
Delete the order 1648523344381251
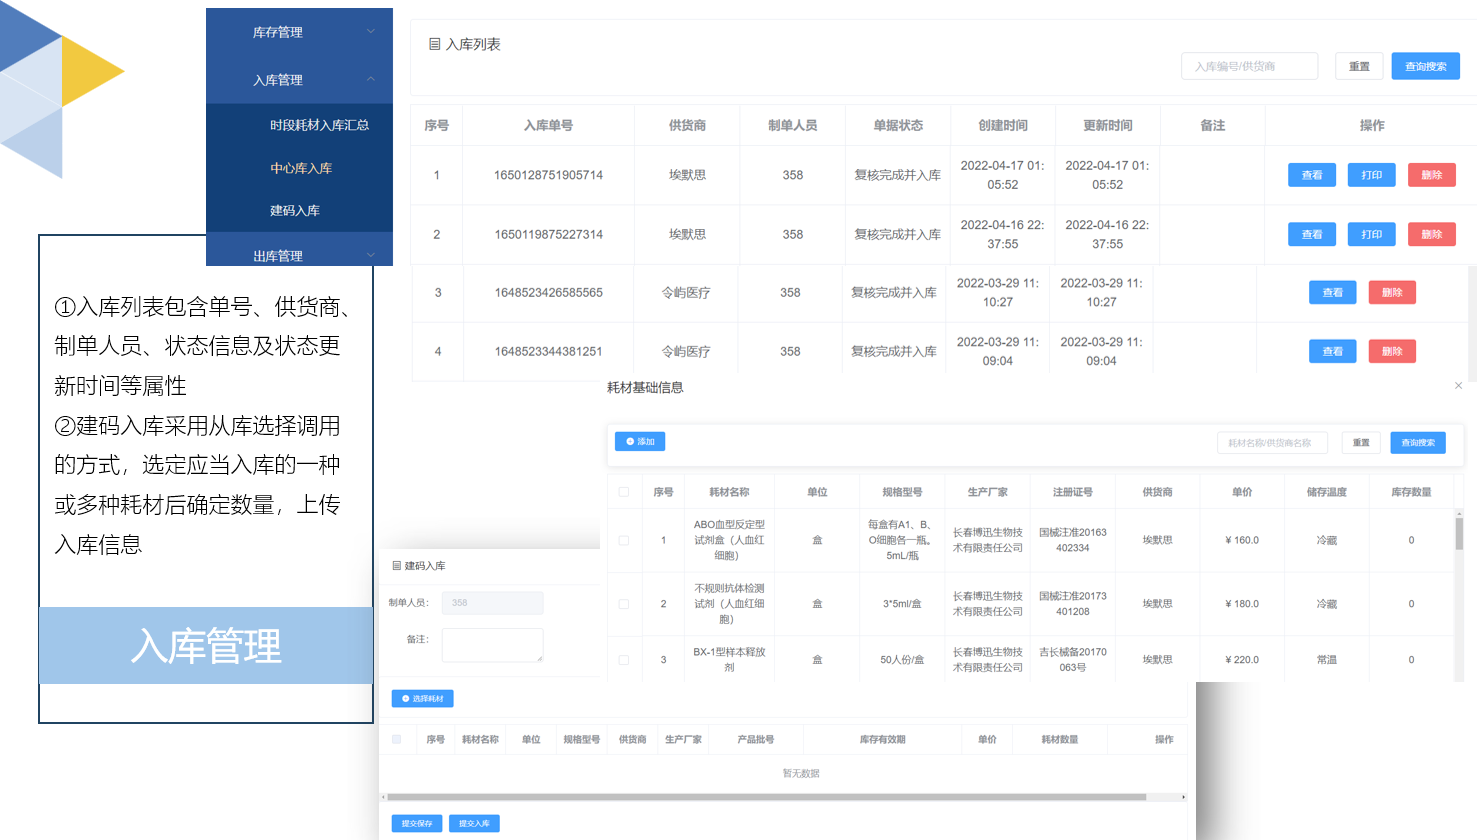tap(1392, 351)
